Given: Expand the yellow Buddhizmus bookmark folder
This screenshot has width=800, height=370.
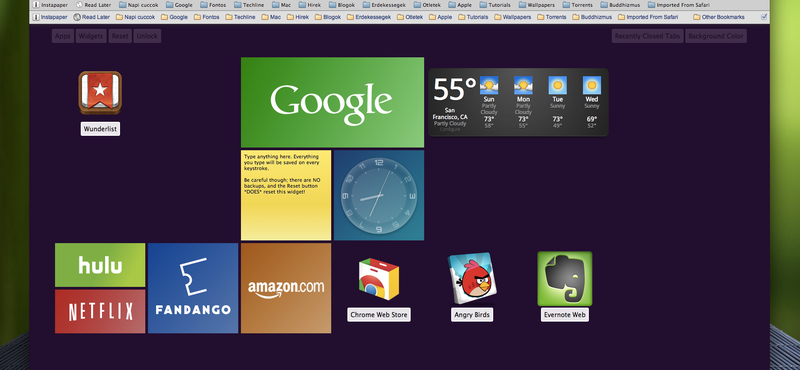Looking at the screenshot, I should (x=591, y=17).
